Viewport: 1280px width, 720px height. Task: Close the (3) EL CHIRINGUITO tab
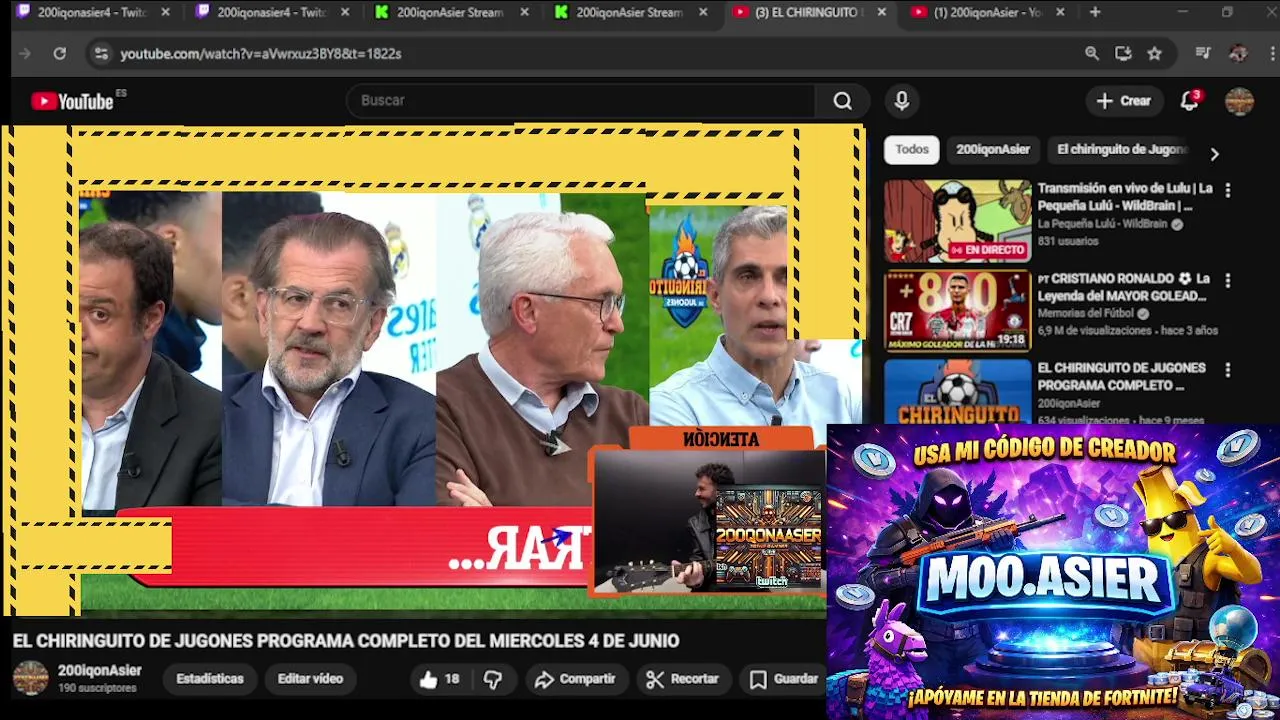[x=881, y=12]
